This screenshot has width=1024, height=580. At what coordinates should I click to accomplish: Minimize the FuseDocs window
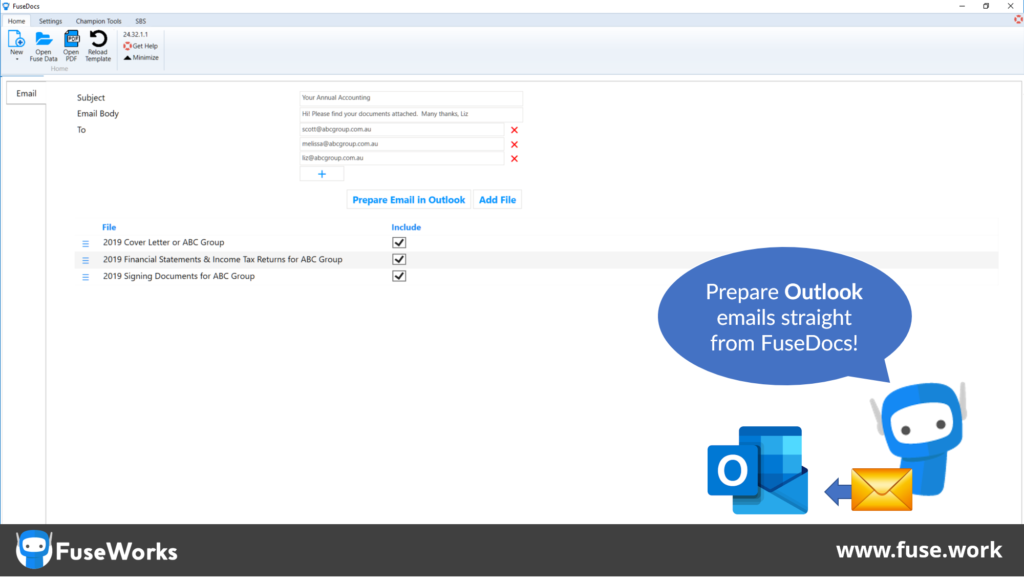pos(962,6)
